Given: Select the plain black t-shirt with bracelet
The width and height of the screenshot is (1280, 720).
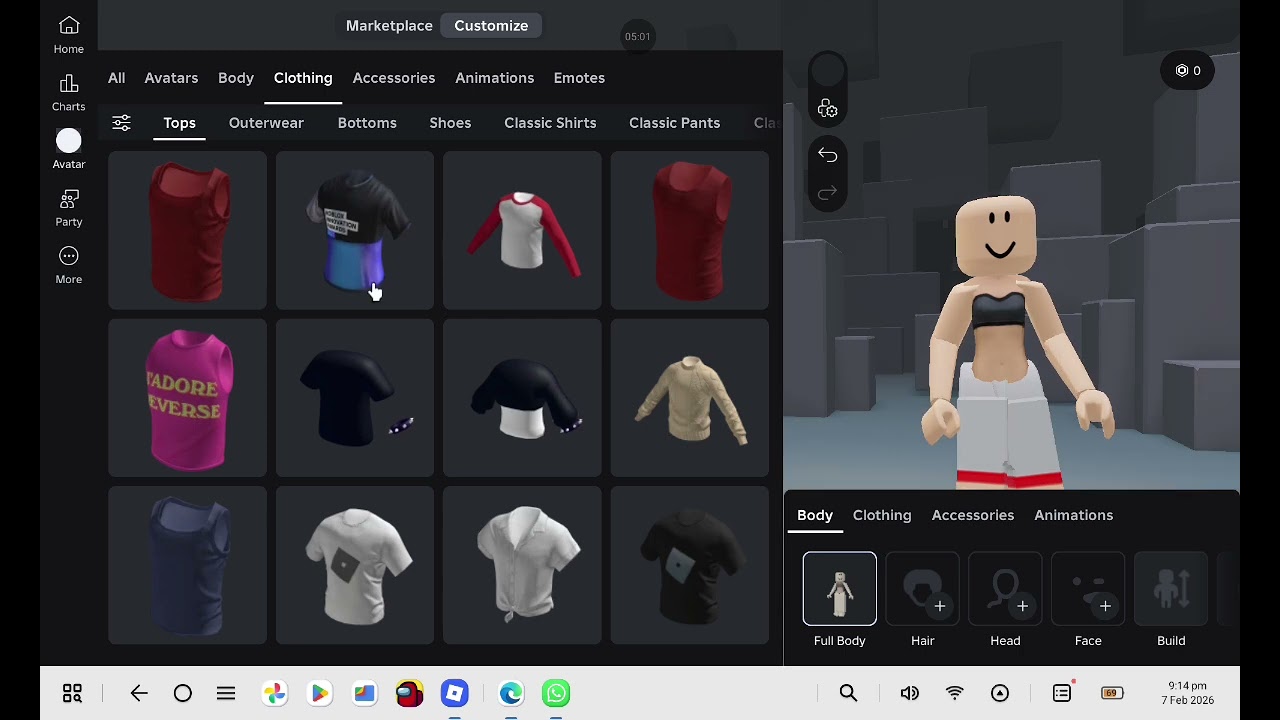Looking at the screenshot, I should 355,398.
